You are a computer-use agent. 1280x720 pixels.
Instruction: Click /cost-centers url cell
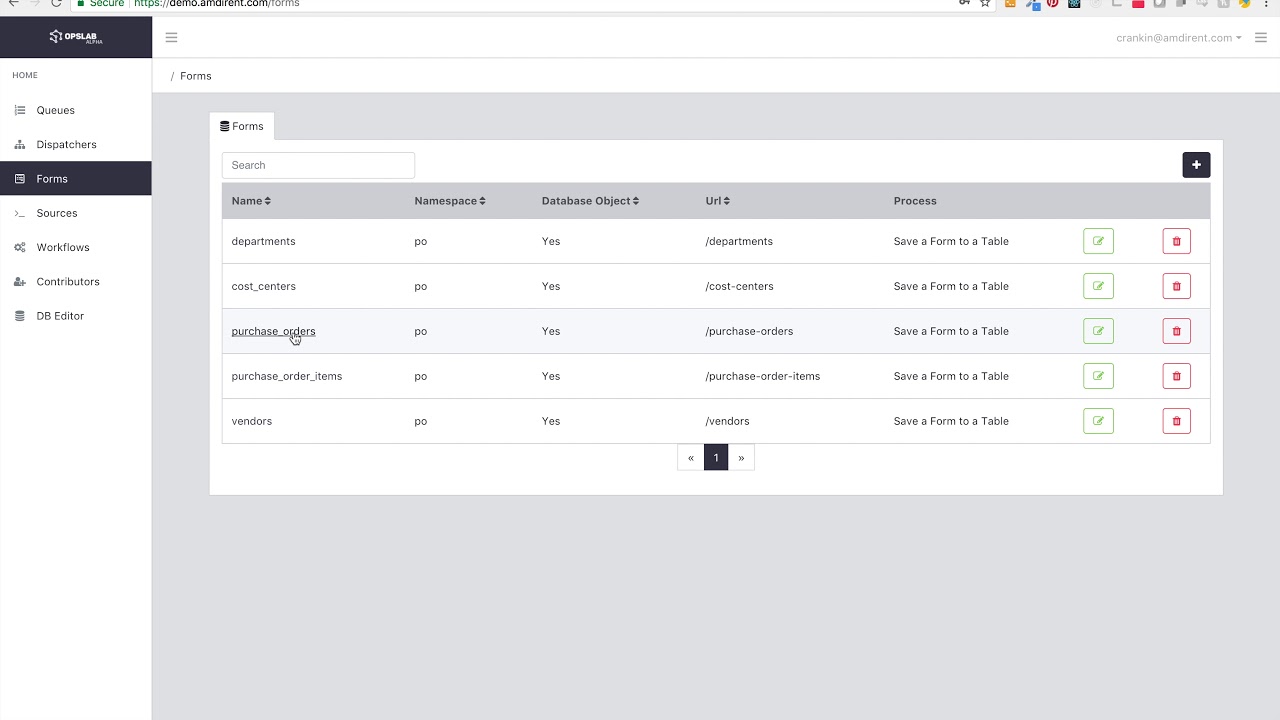[739, 286]
